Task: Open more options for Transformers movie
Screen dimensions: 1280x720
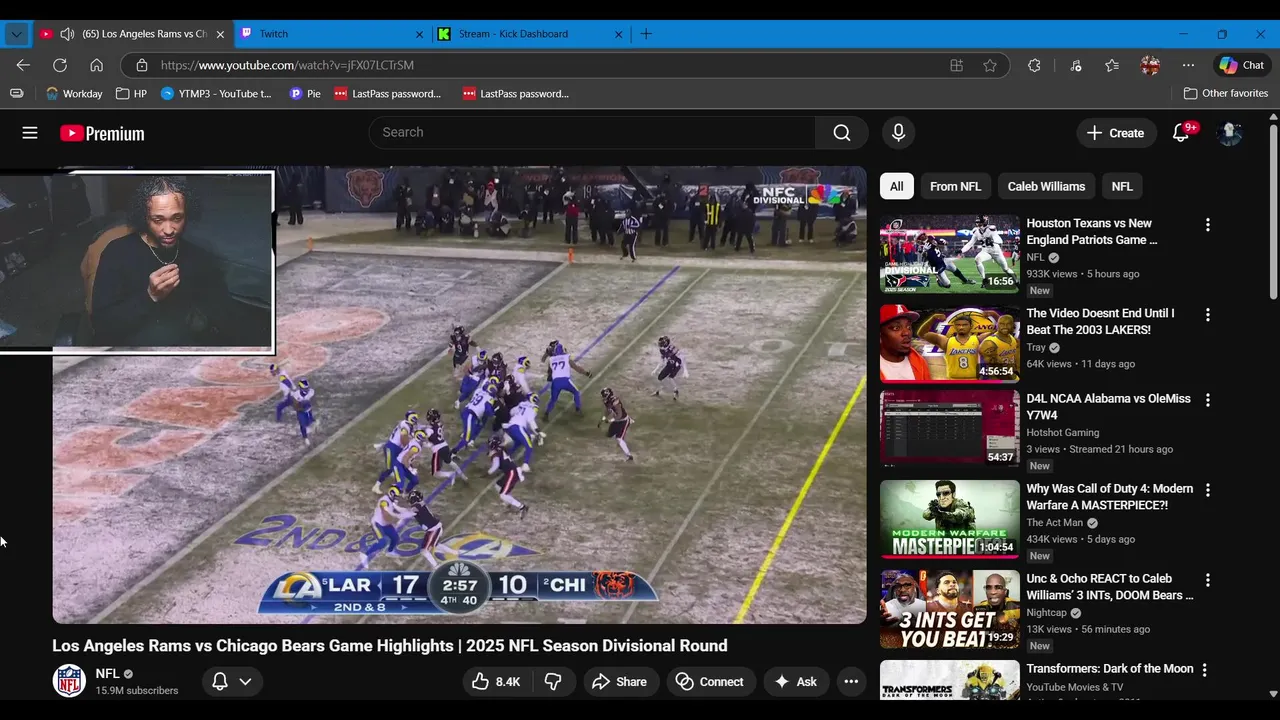Action: point(1204,670)
